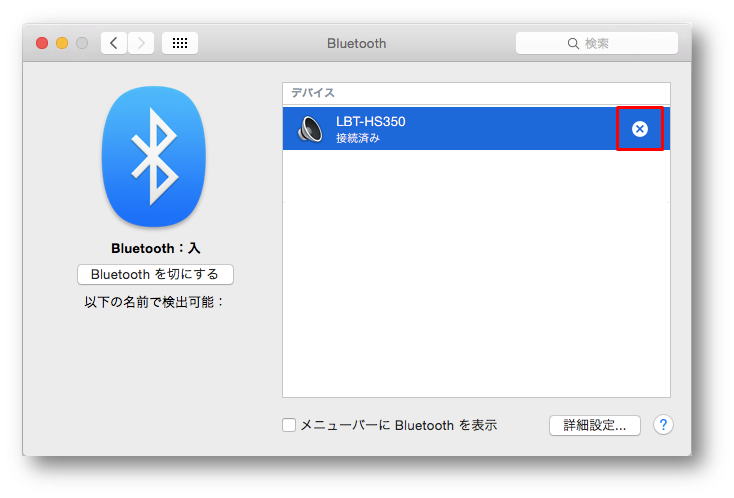Turn off Bluetooth with Bluetooth を切にする
Image resolution: width=734 pixels, height=498 pixels.
[155, 274]
